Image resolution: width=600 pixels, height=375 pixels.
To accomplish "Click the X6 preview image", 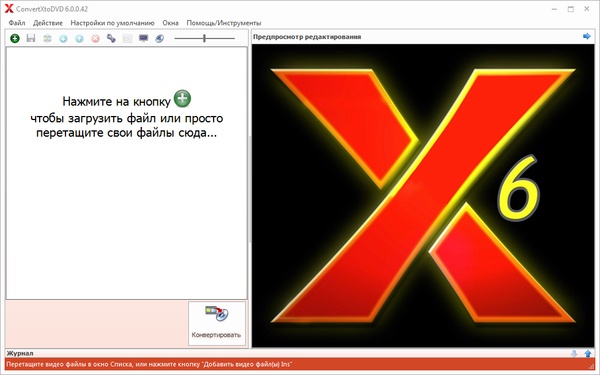I will click(x=423, y=196).
